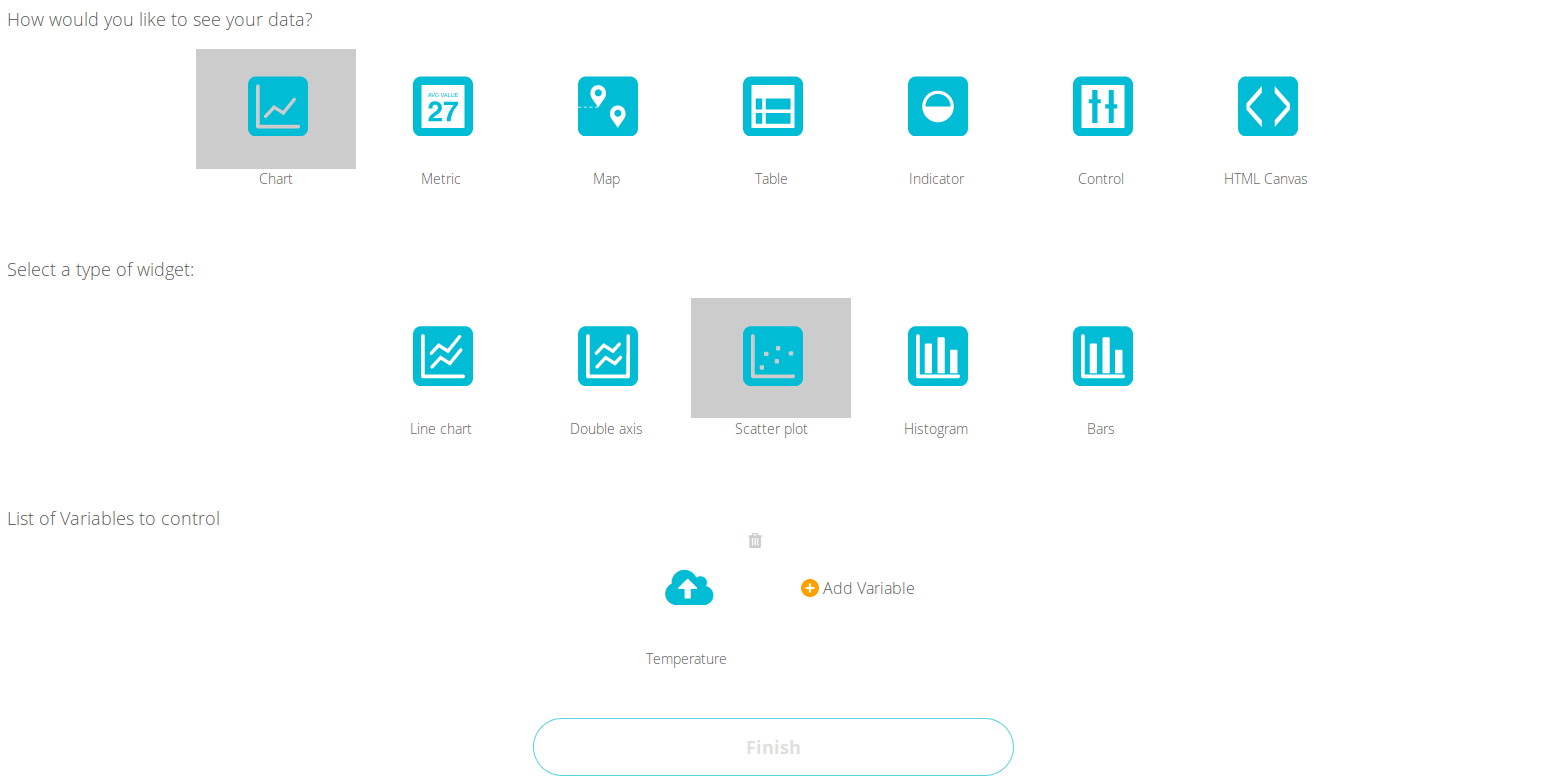
Task: Click the Chart label under the highlighted icon
Action: [276, 178]
